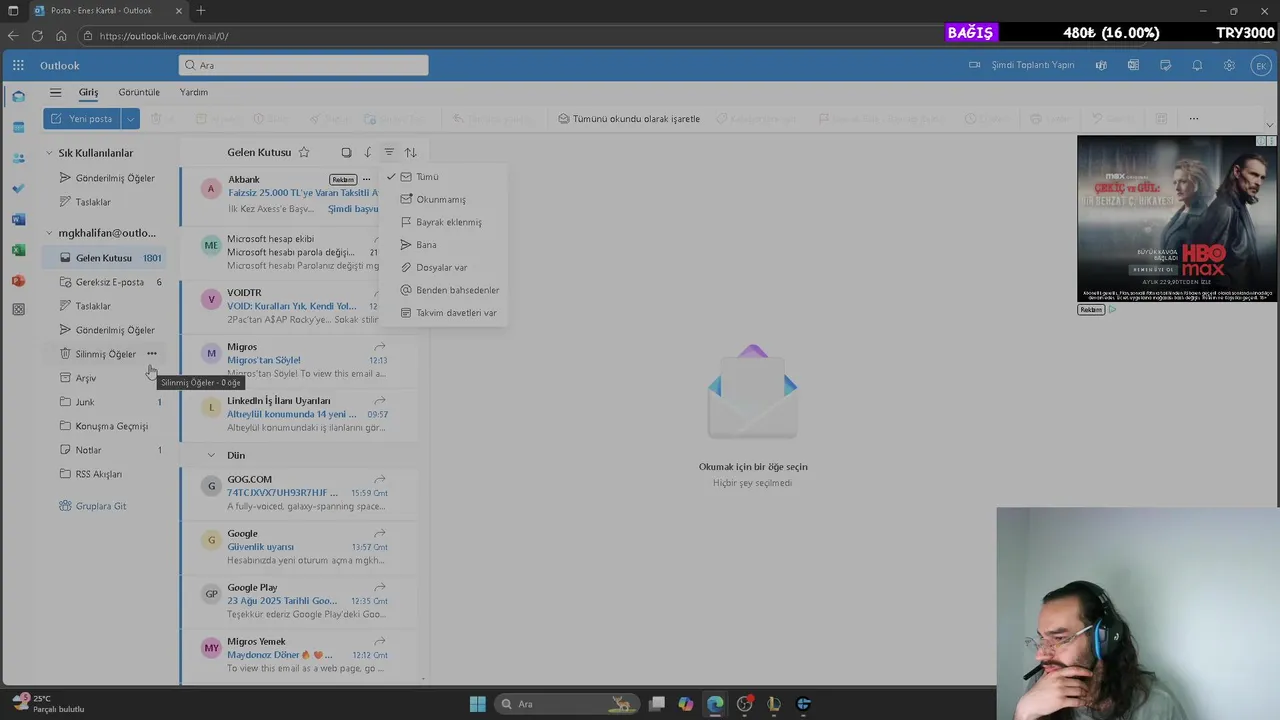Click the filter lines icon in inbox header
The image size is (1280, 720).
[x=389, y=152]
